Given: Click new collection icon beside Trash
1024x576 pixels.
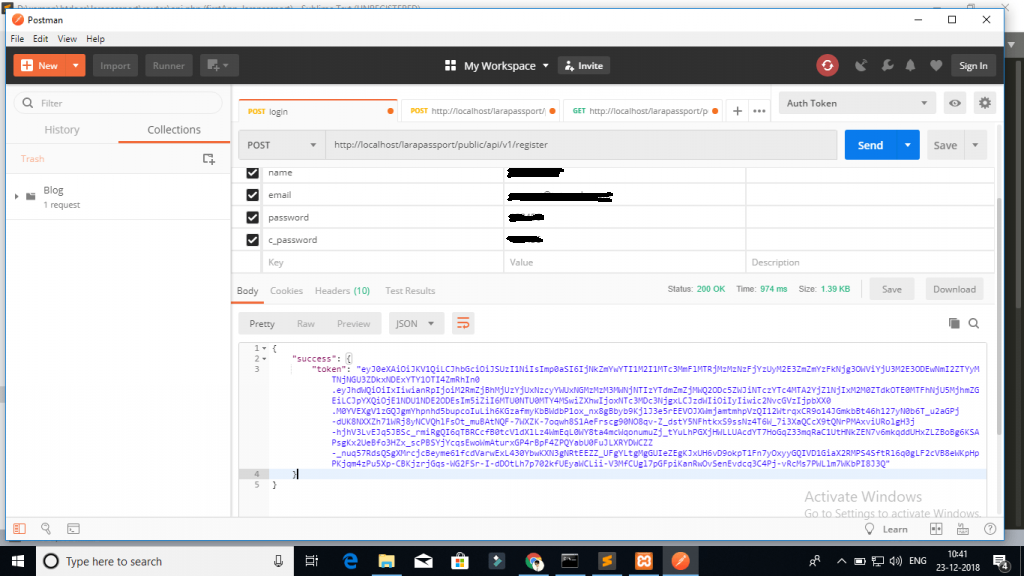Looking at the screenshot, I should (x=208, y=159).
